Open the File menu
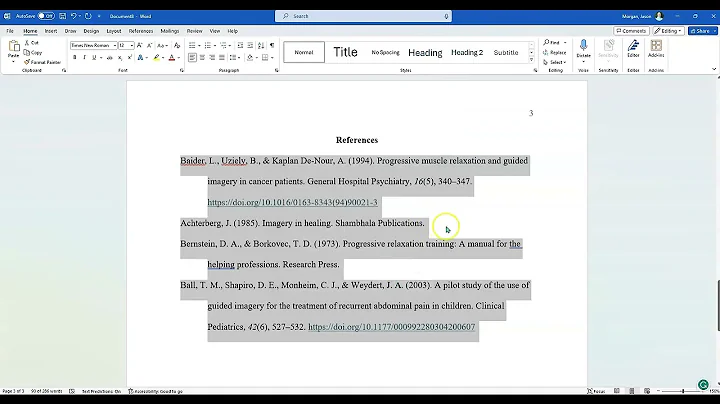Screen dimensions: 720x404 (10, 31)
